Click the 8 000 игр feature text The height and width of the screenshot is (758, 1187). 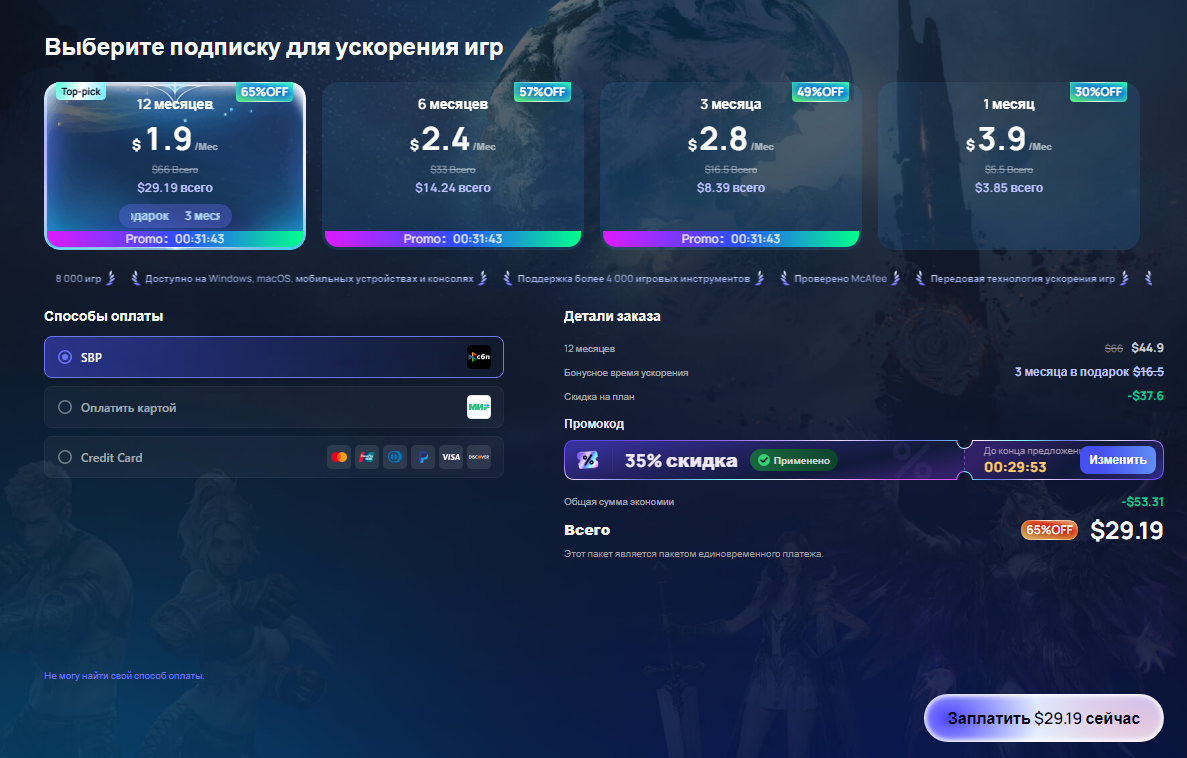78,279
